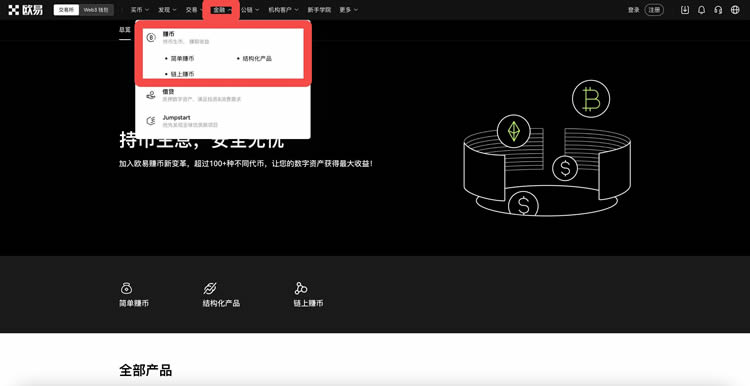The width and height of the screenshot is (750, 386).
Task: Select the 总览 tab
Action: (x=125, y=30)
